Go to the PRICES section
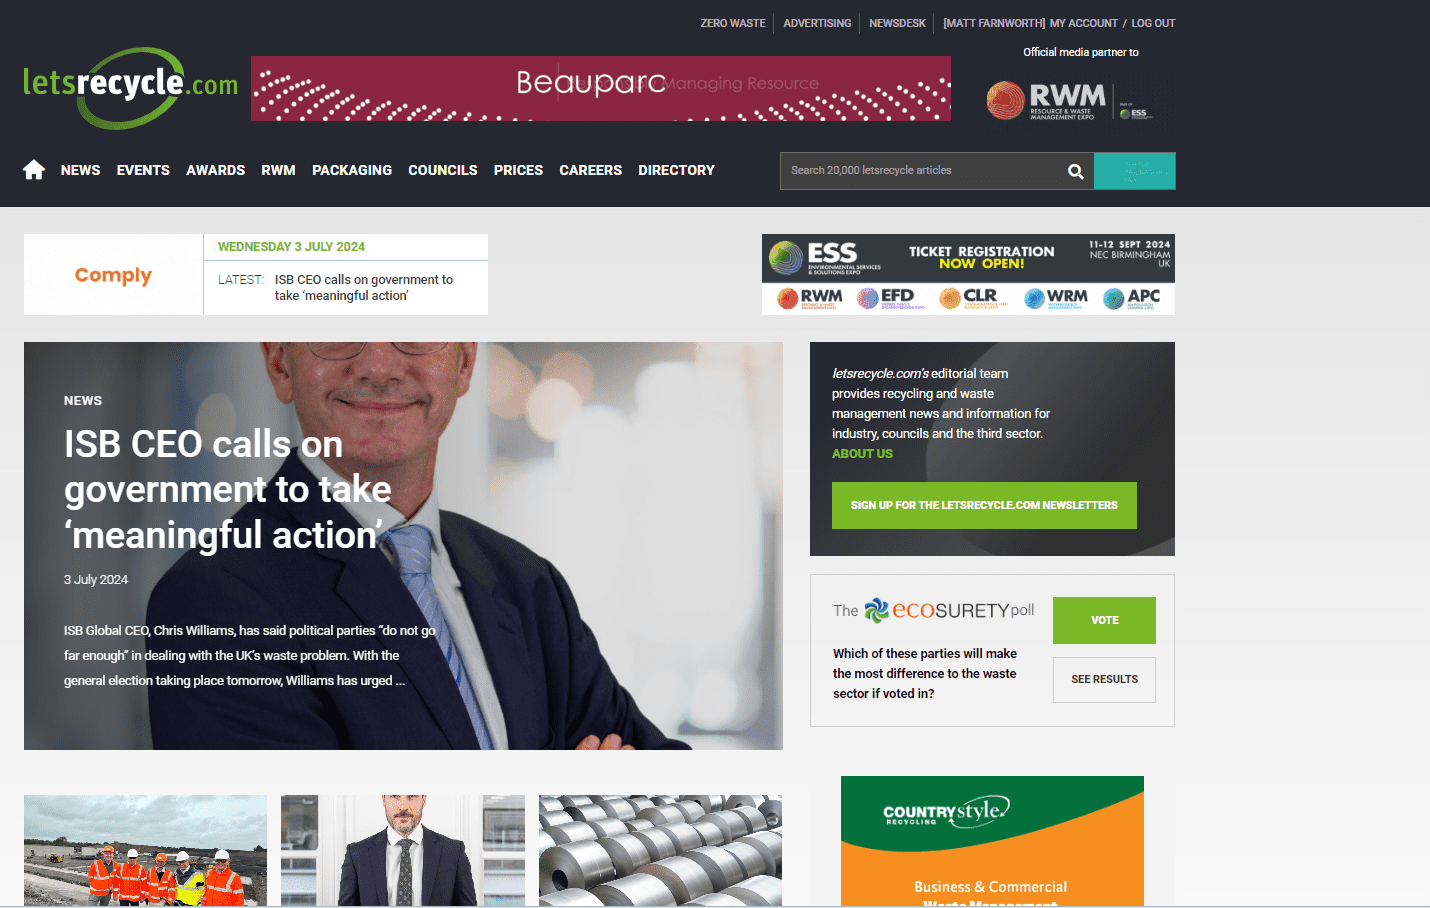Screen dimensions: 1430x908 [x=518, y=171]
